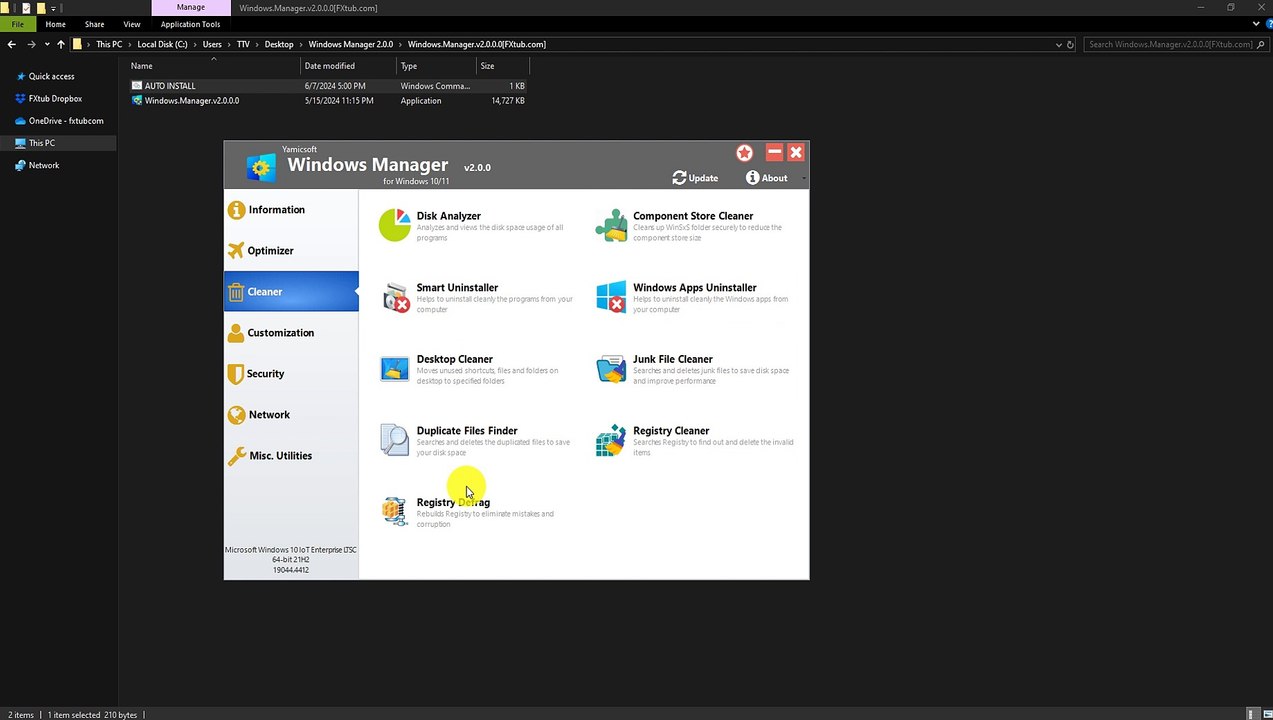
Task: Switch to Explorer Home tab
Action: click(56, 24)
